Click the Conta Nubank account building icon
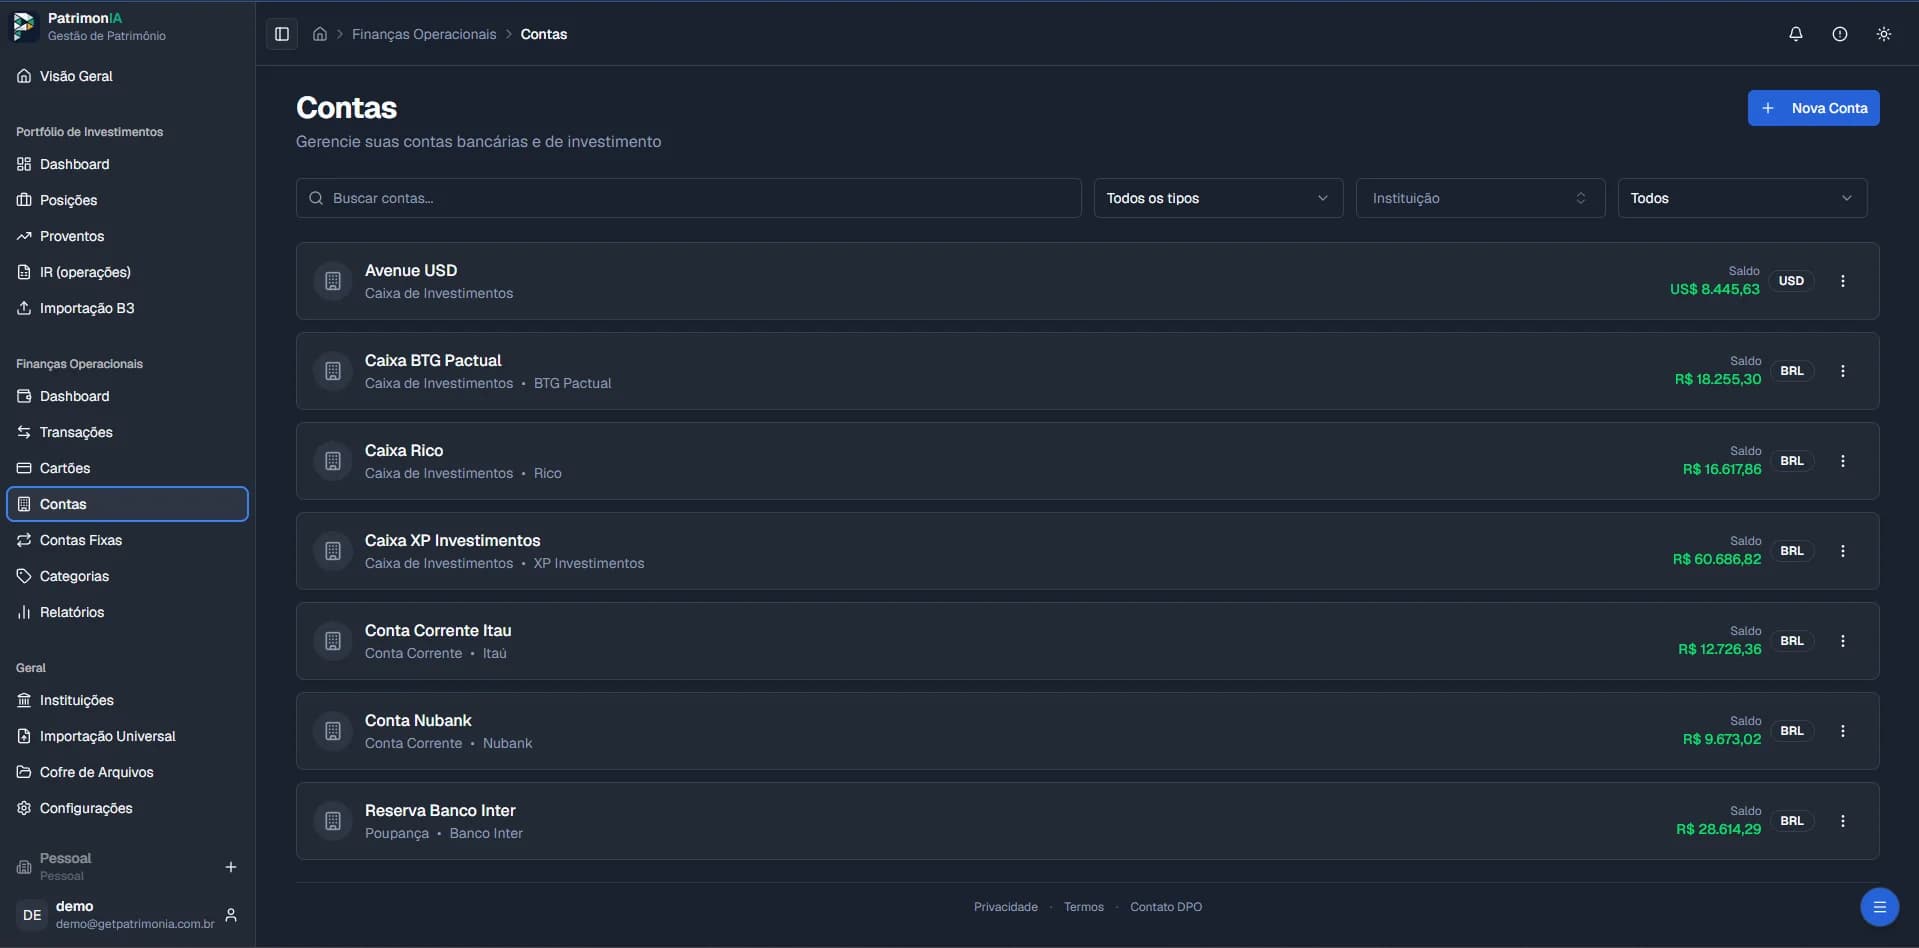The image size is (1919, 948). click(x=333, y=731)
